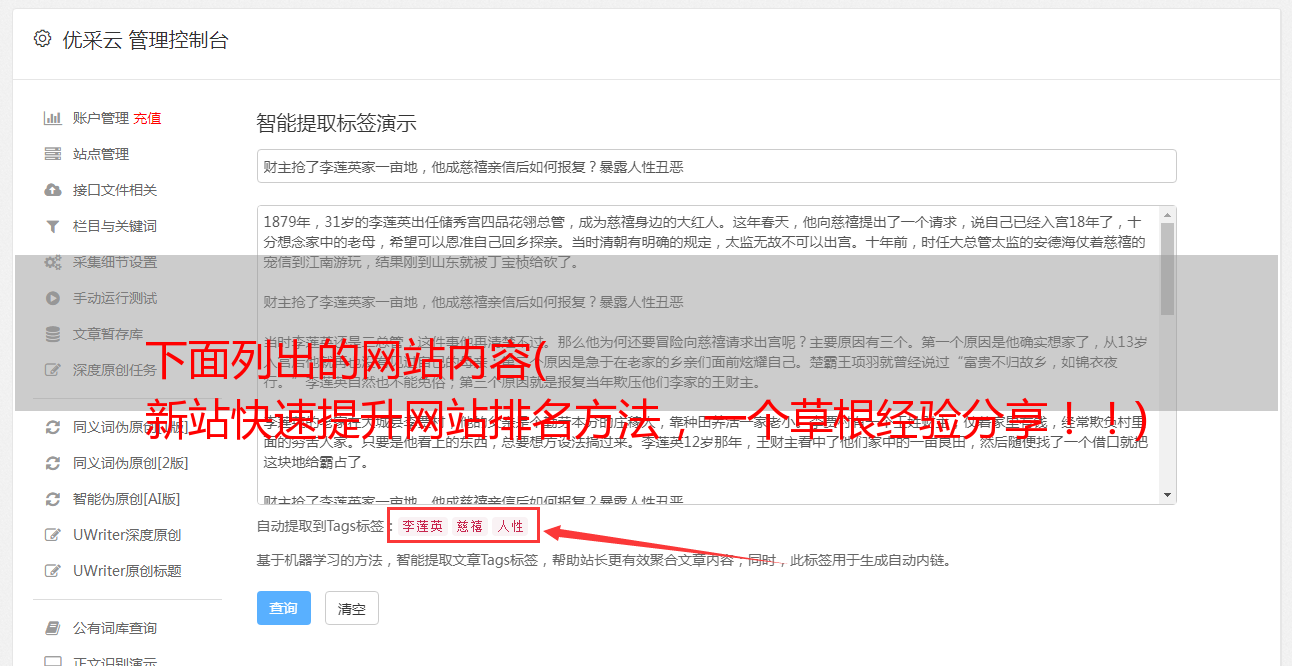Click the 李莲英 extracted tag
This screenshot has width=1292, height=666.
coord(423,526)
